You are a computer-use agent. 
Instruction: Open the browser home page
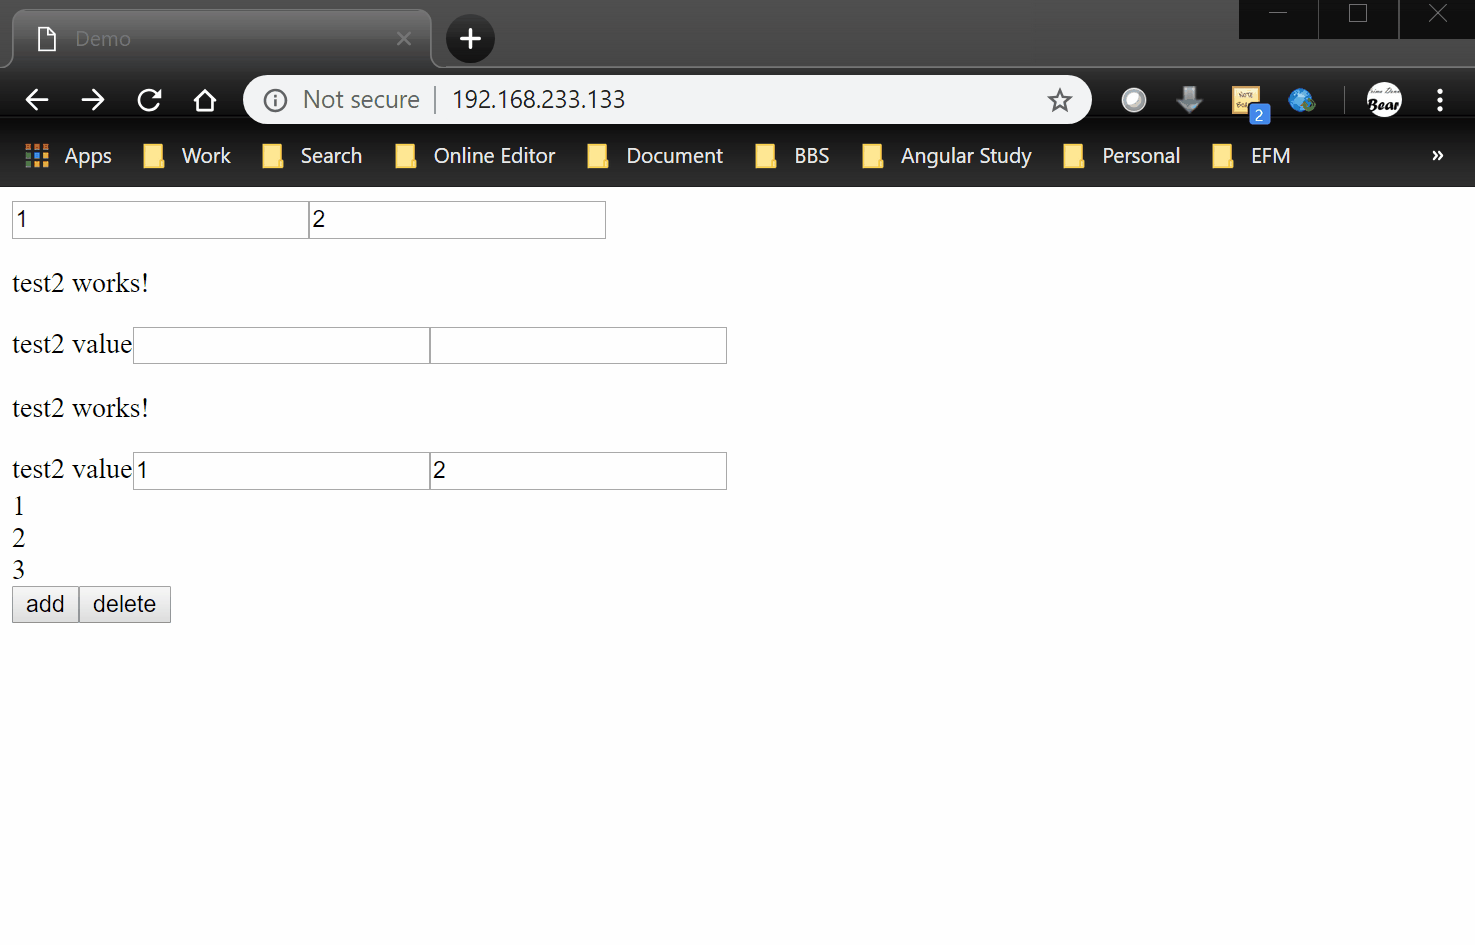(x=205, y=100)
